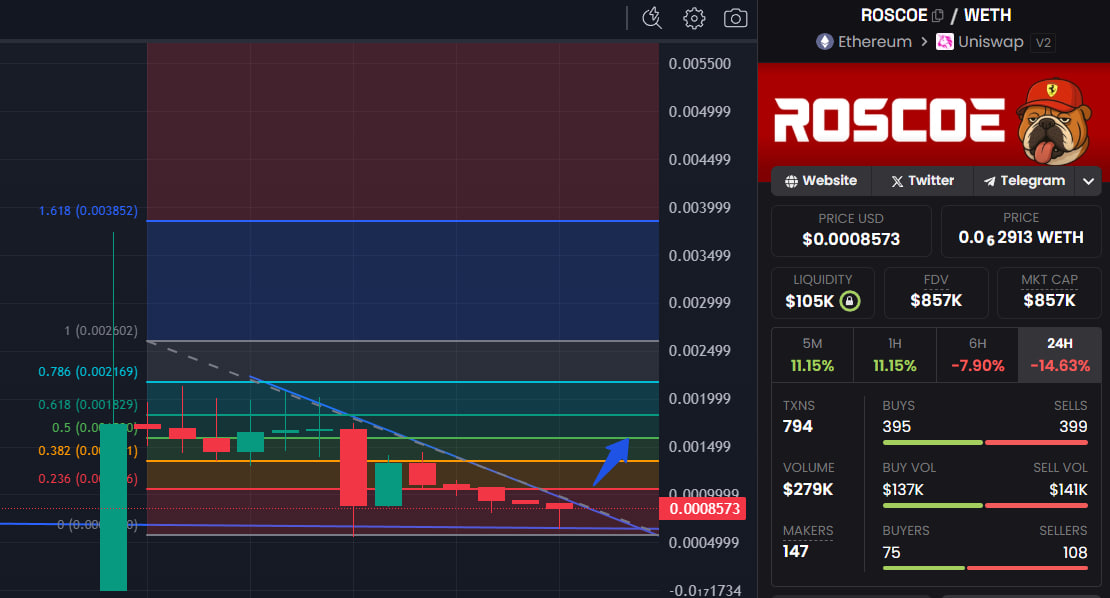Click the 0.001499 price axis label
The height and width of the screenshot is (598, 1110).
tap(699, 447)
